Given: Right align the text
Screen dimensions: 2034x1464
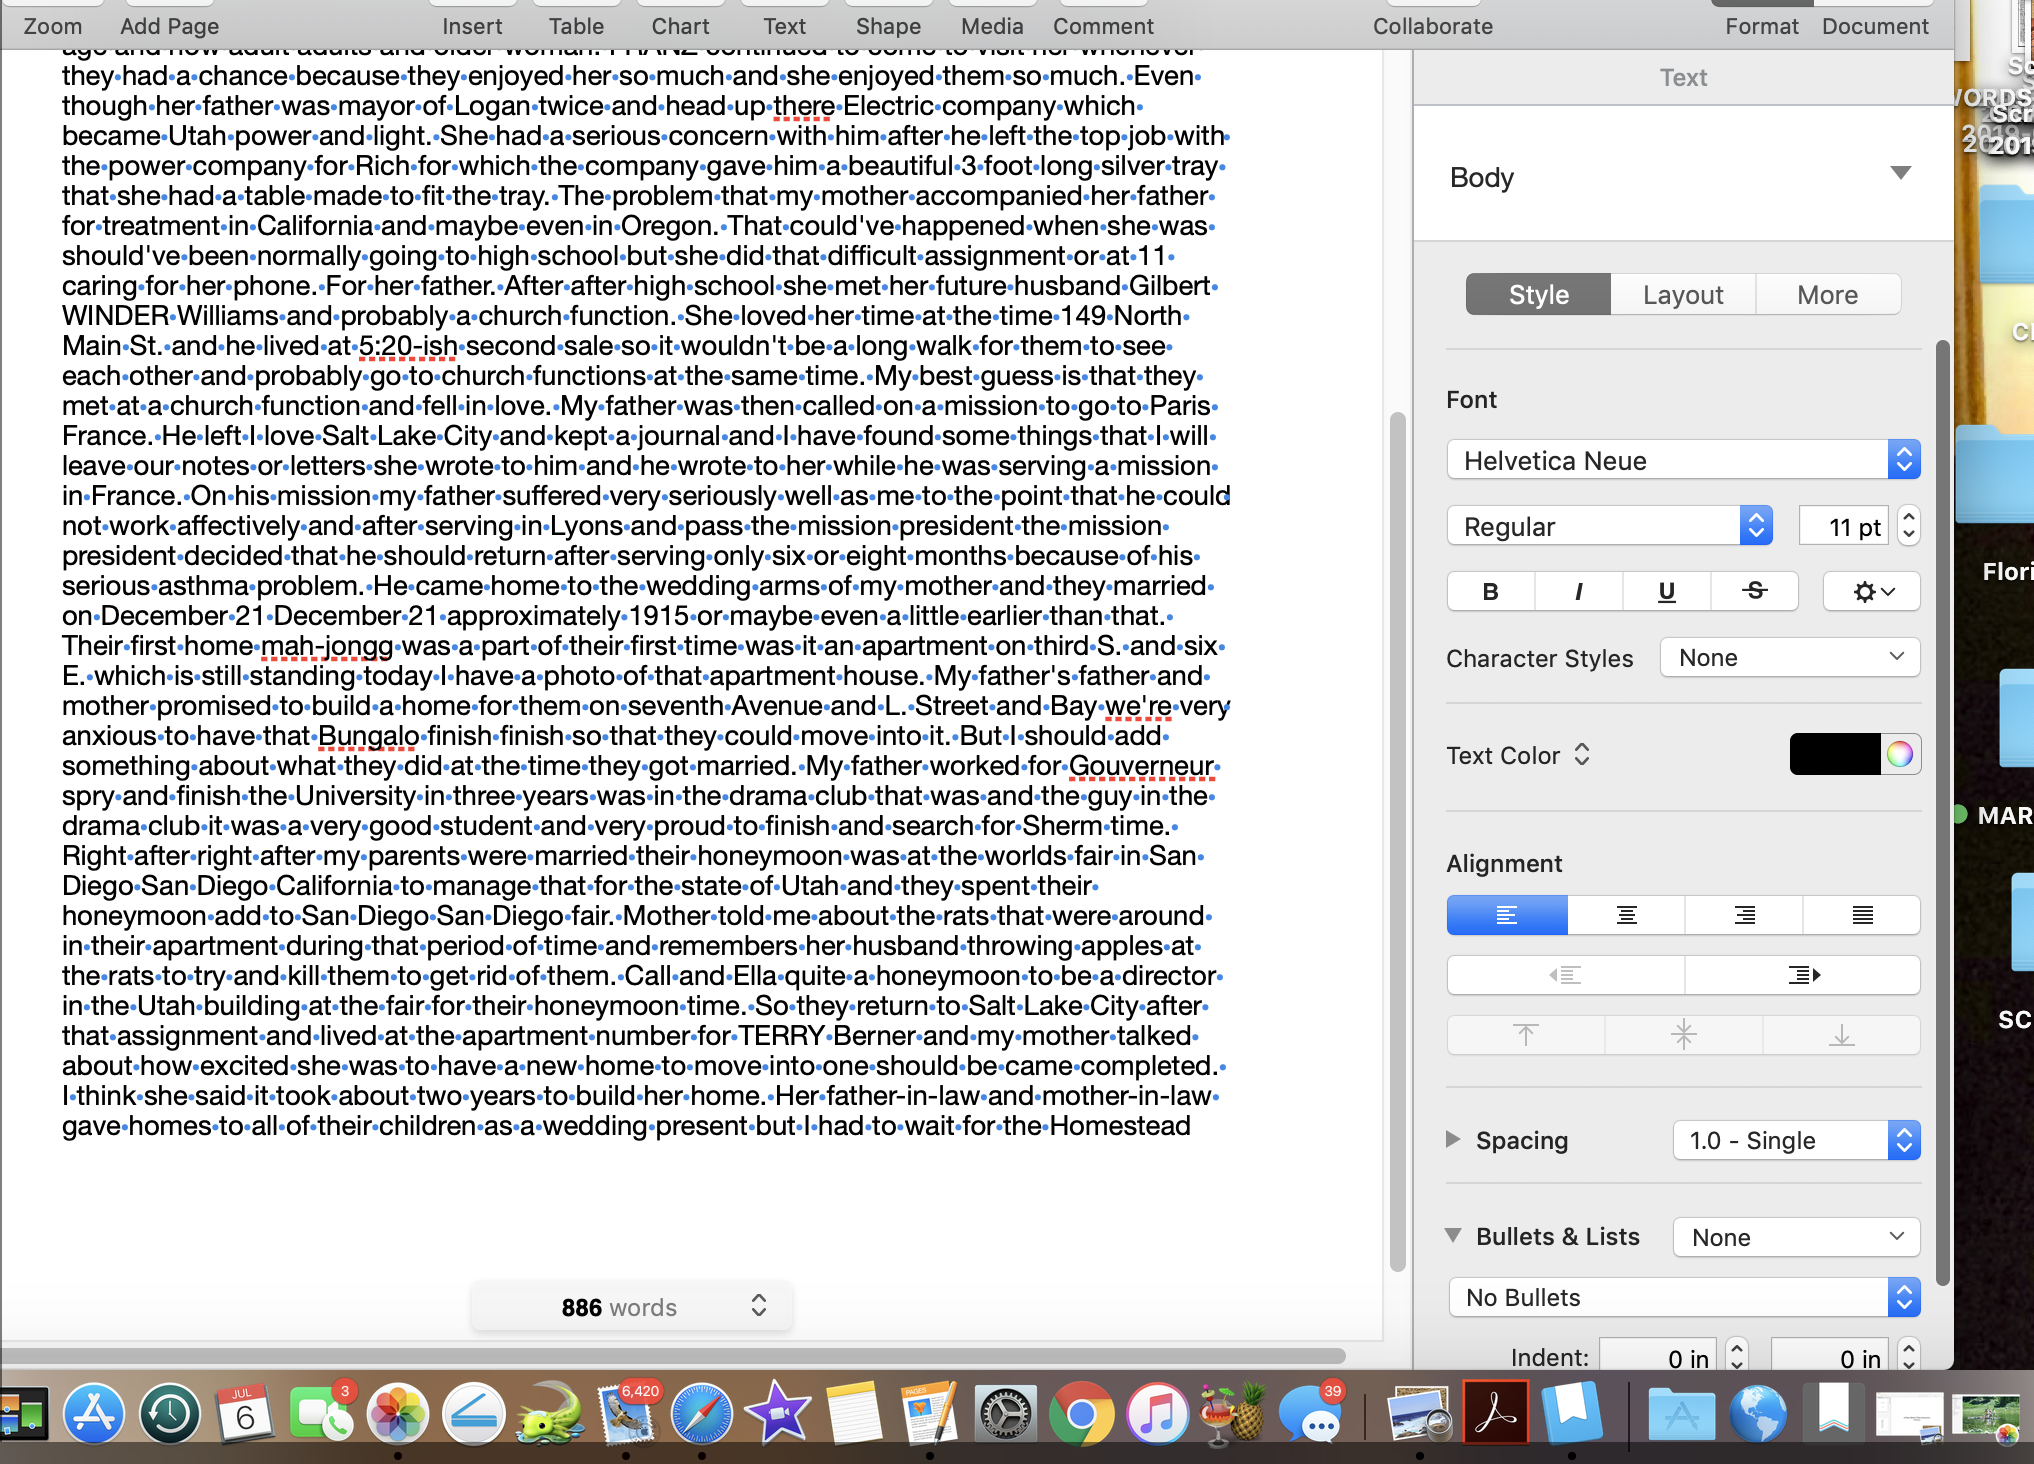Looking at the screenshot, I should [x=1744, y=915].
